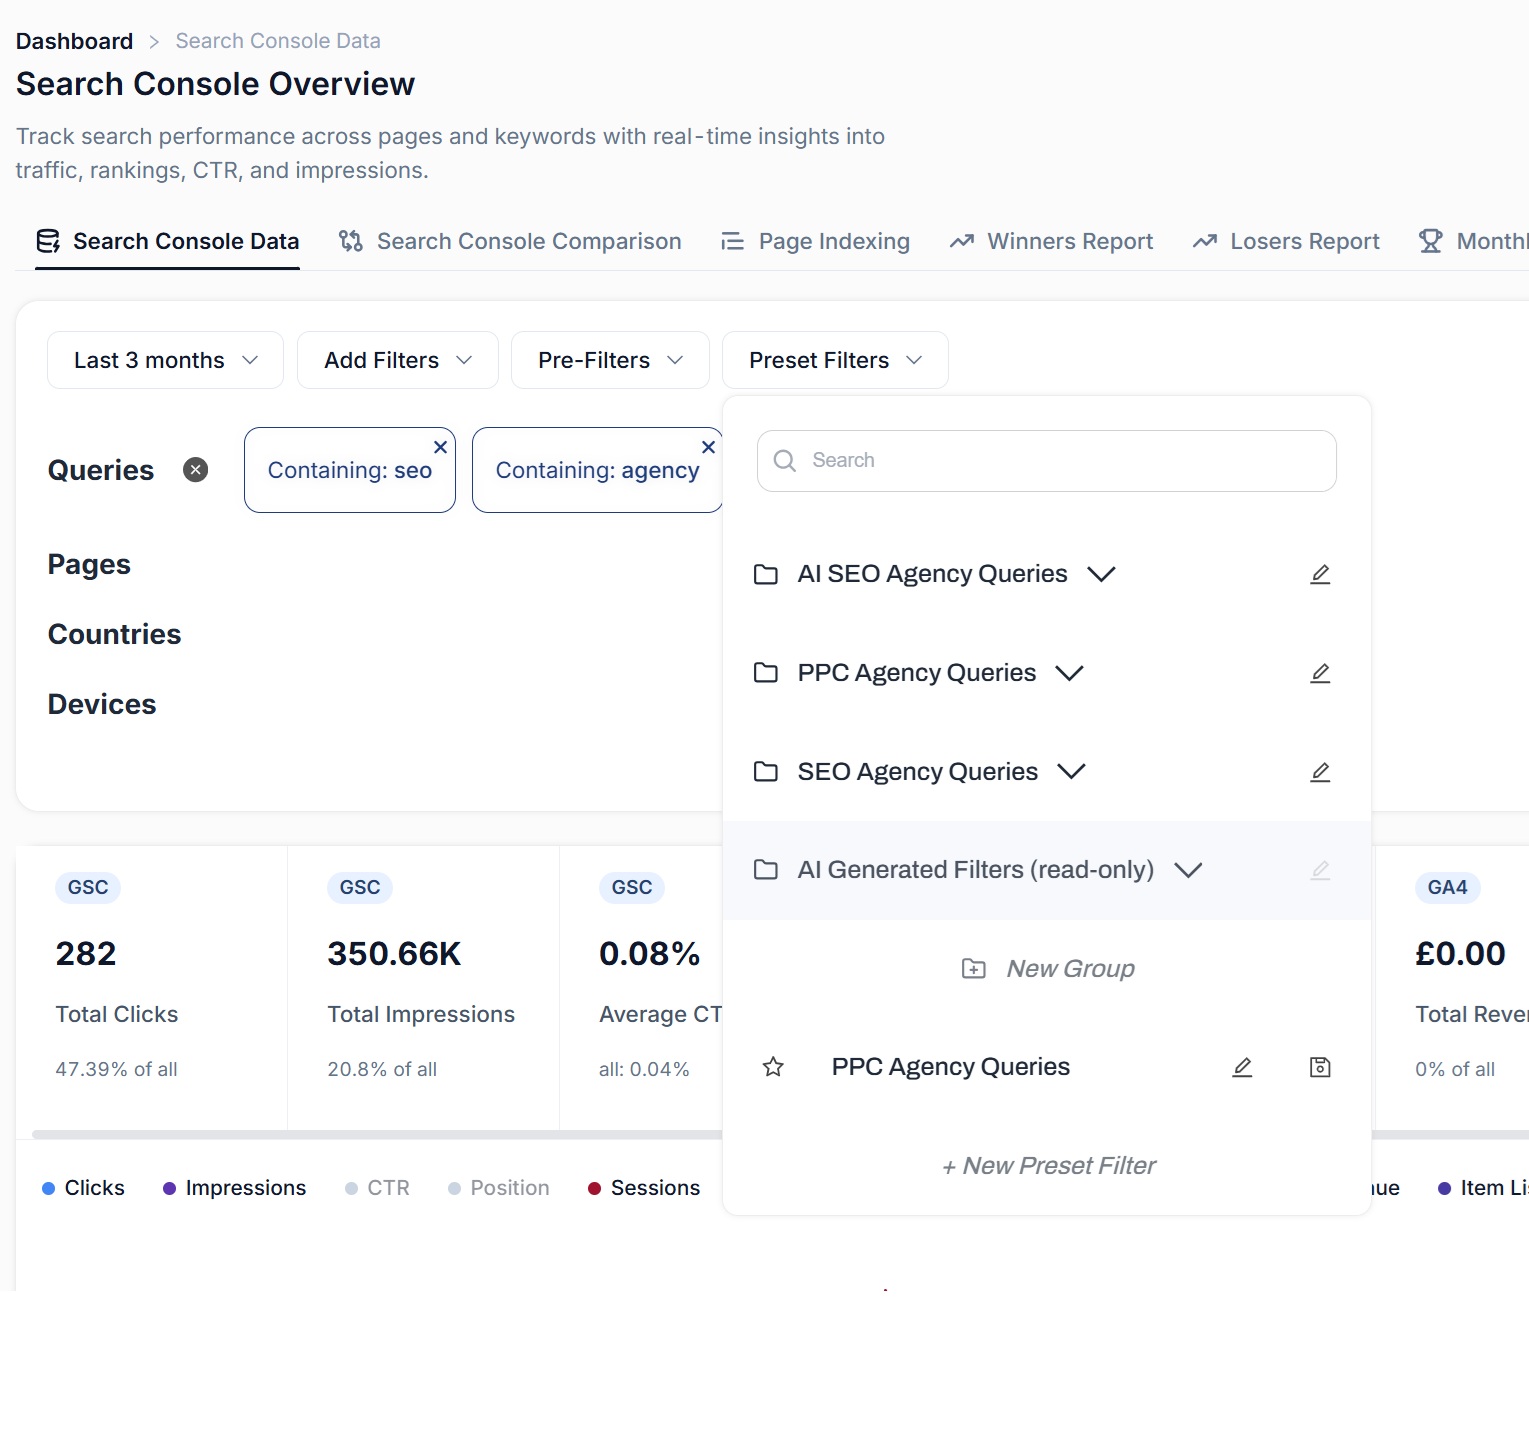Edit the PPC Agency Queries group
The height and width of the screenshot is (1440, 1529).
(x=1320, y=673)
